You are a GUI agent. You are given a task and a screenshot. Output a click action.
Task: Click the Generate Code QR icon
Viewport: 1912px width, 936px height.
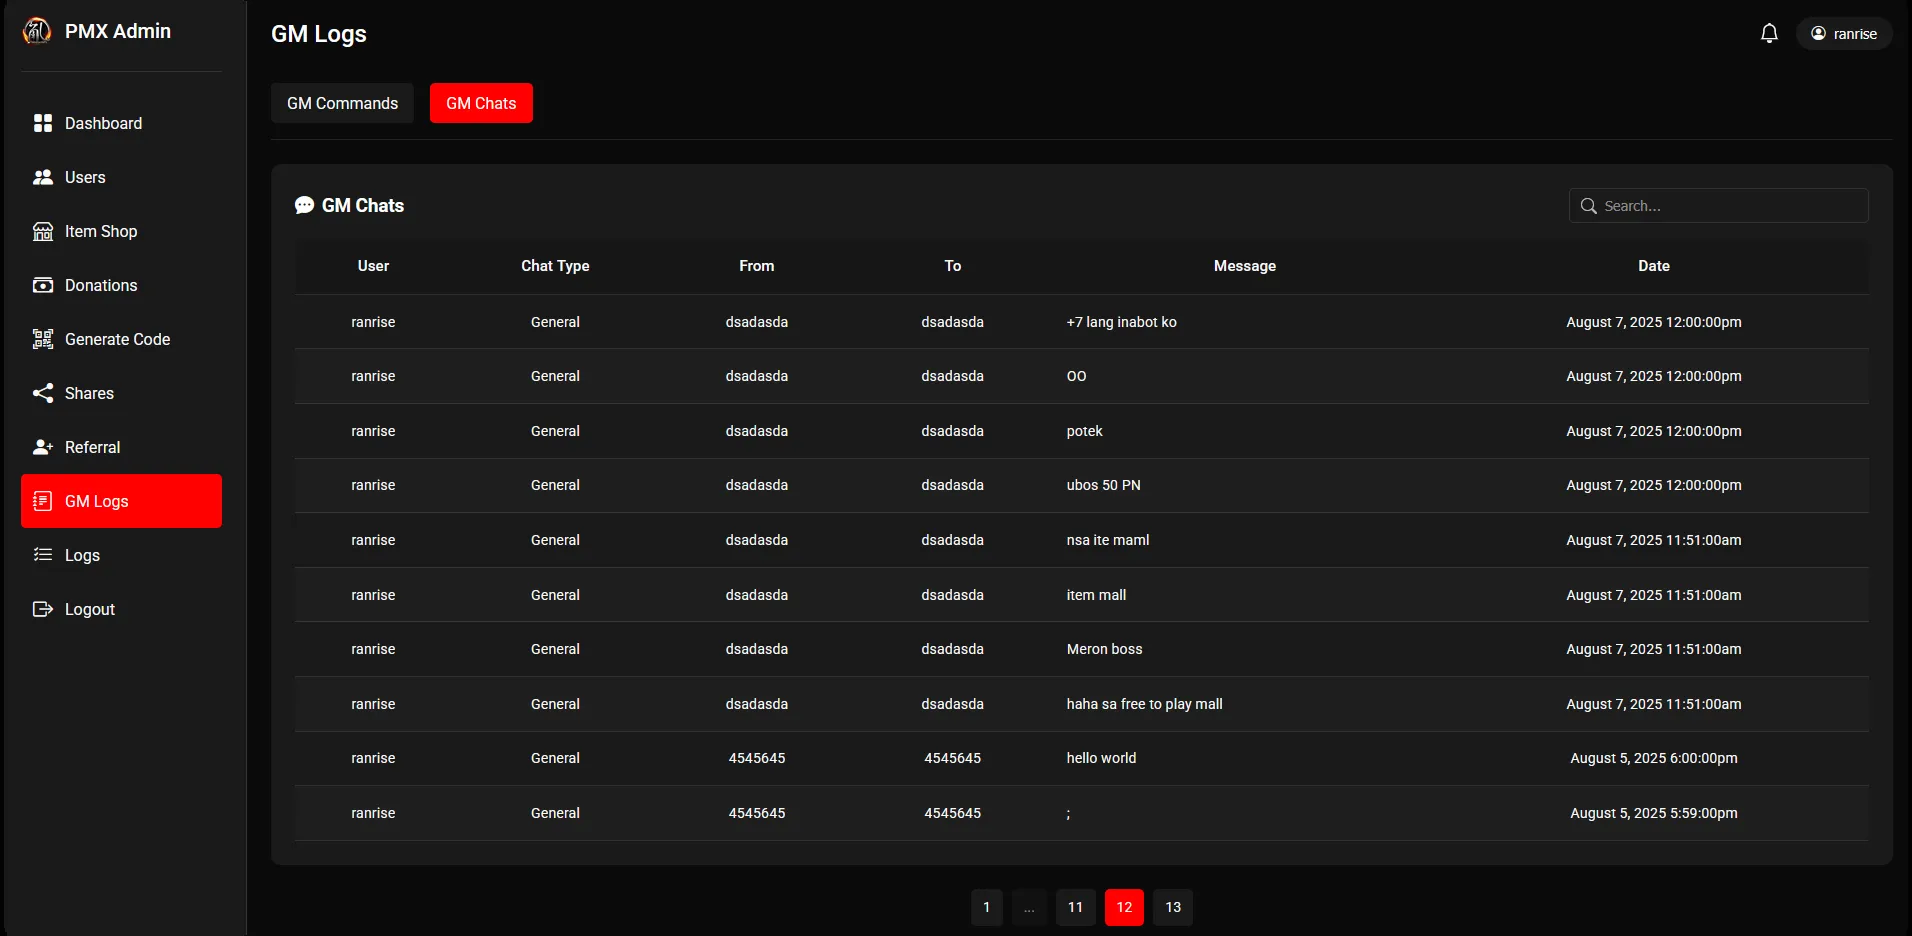click(43, 339)
